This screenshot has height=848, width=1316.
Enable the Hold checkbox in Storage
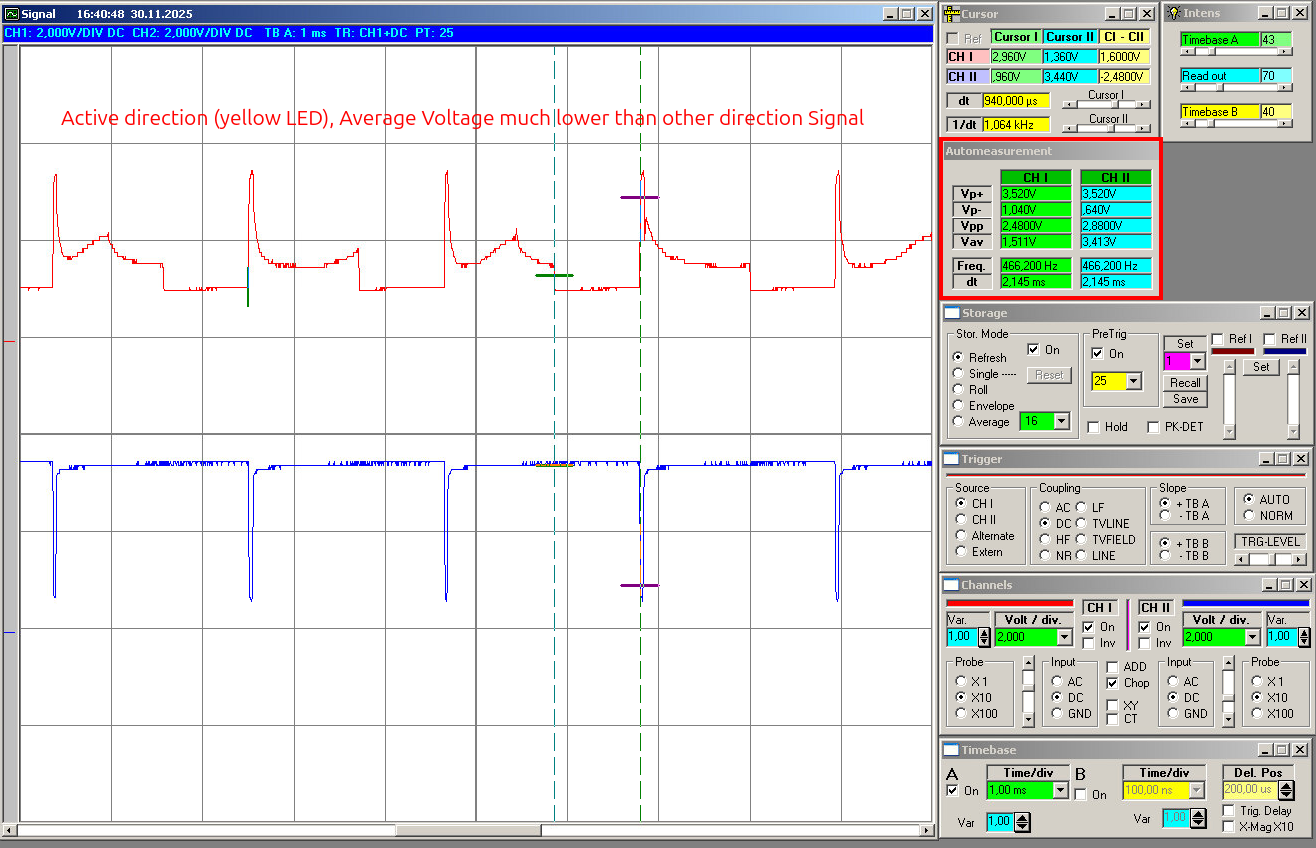click(1094, 427)
